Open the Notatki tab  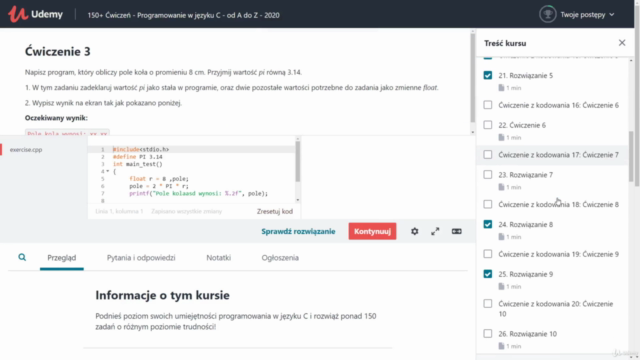tap(218, 258)
